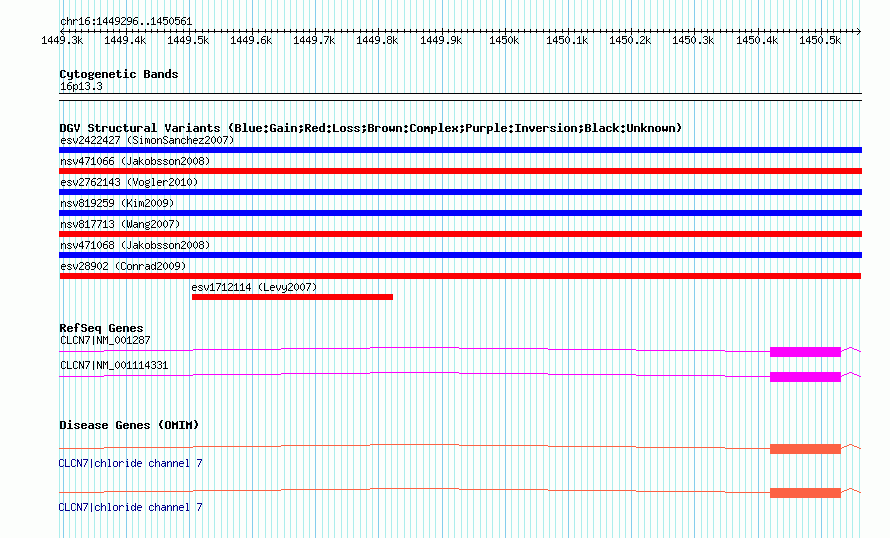Select the short esv1712114 (Levy2007) red bar
This screenshot has height=538, width=890.
point(292,297)
